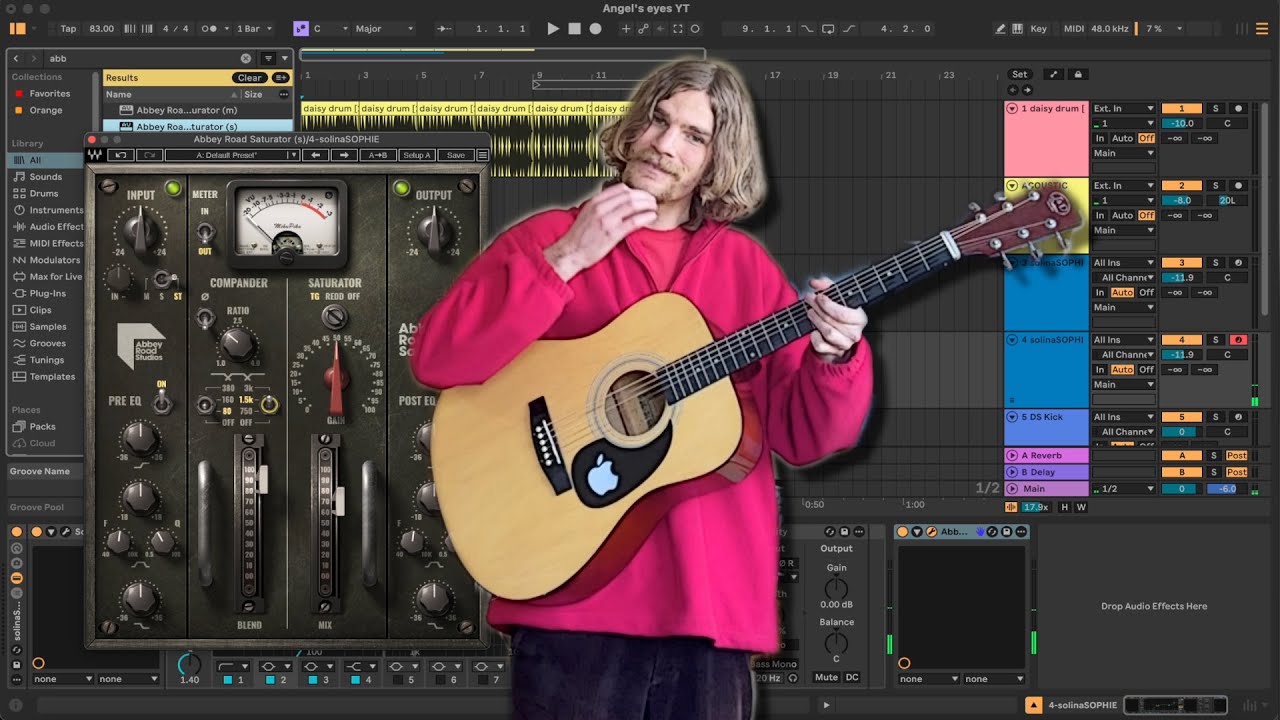Open Sounds in the Library
The image size is (1280, 720).
point(46,177)
